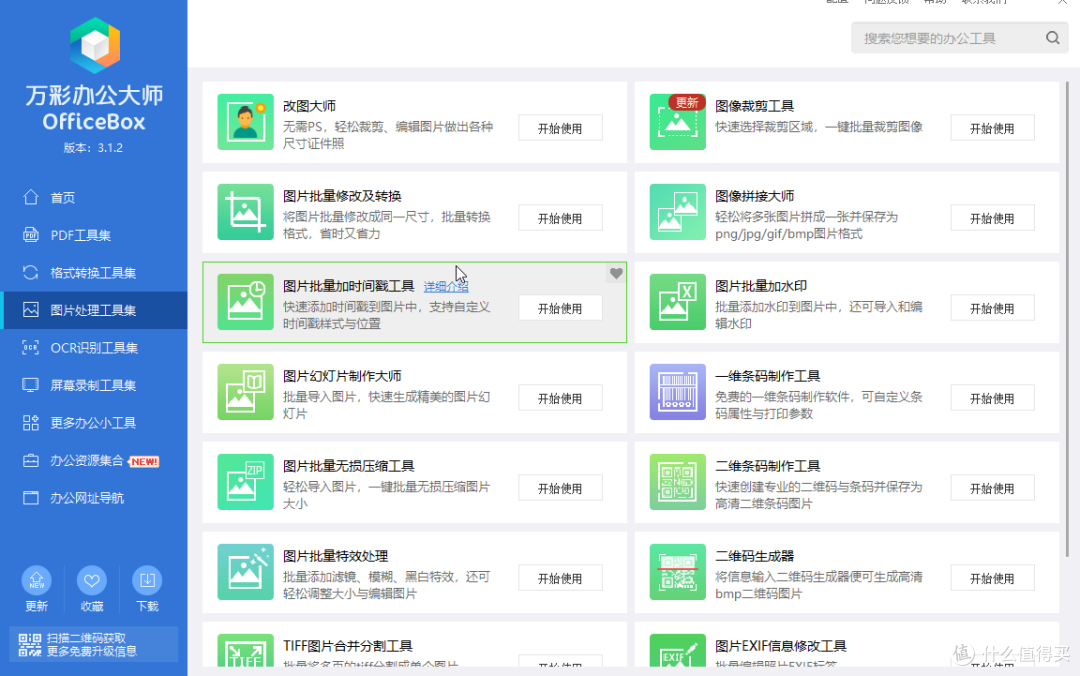
Task: Click 开始使用 for 图像拼接大师
Action: (992, 218)
